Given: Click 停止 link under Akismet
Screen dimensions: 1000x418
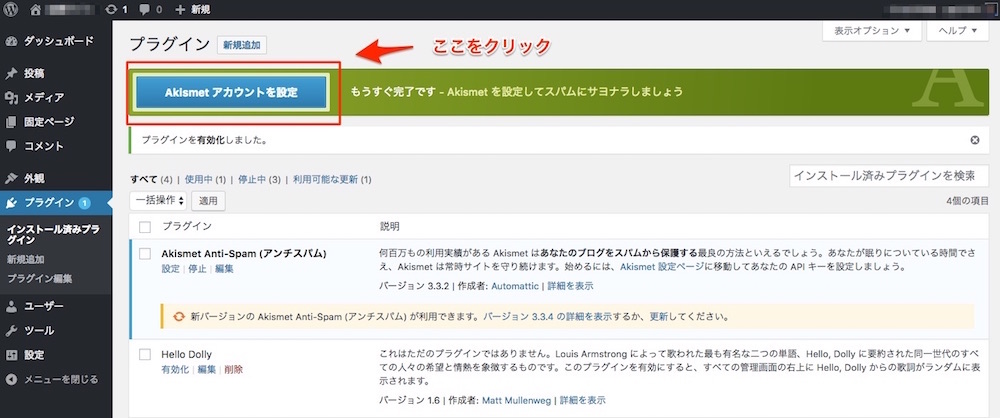Looking at the screenshot, I should tap(197, 269).
